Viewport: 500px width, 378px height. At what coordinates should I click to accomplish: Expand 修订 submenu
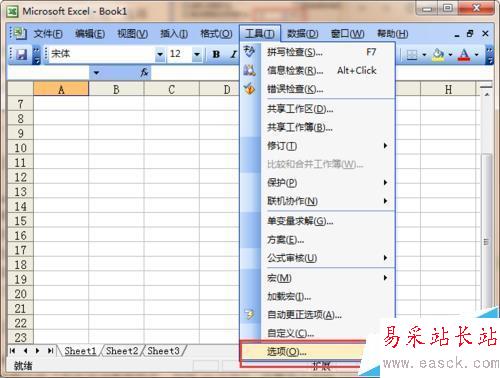click(x=385, y=146)
